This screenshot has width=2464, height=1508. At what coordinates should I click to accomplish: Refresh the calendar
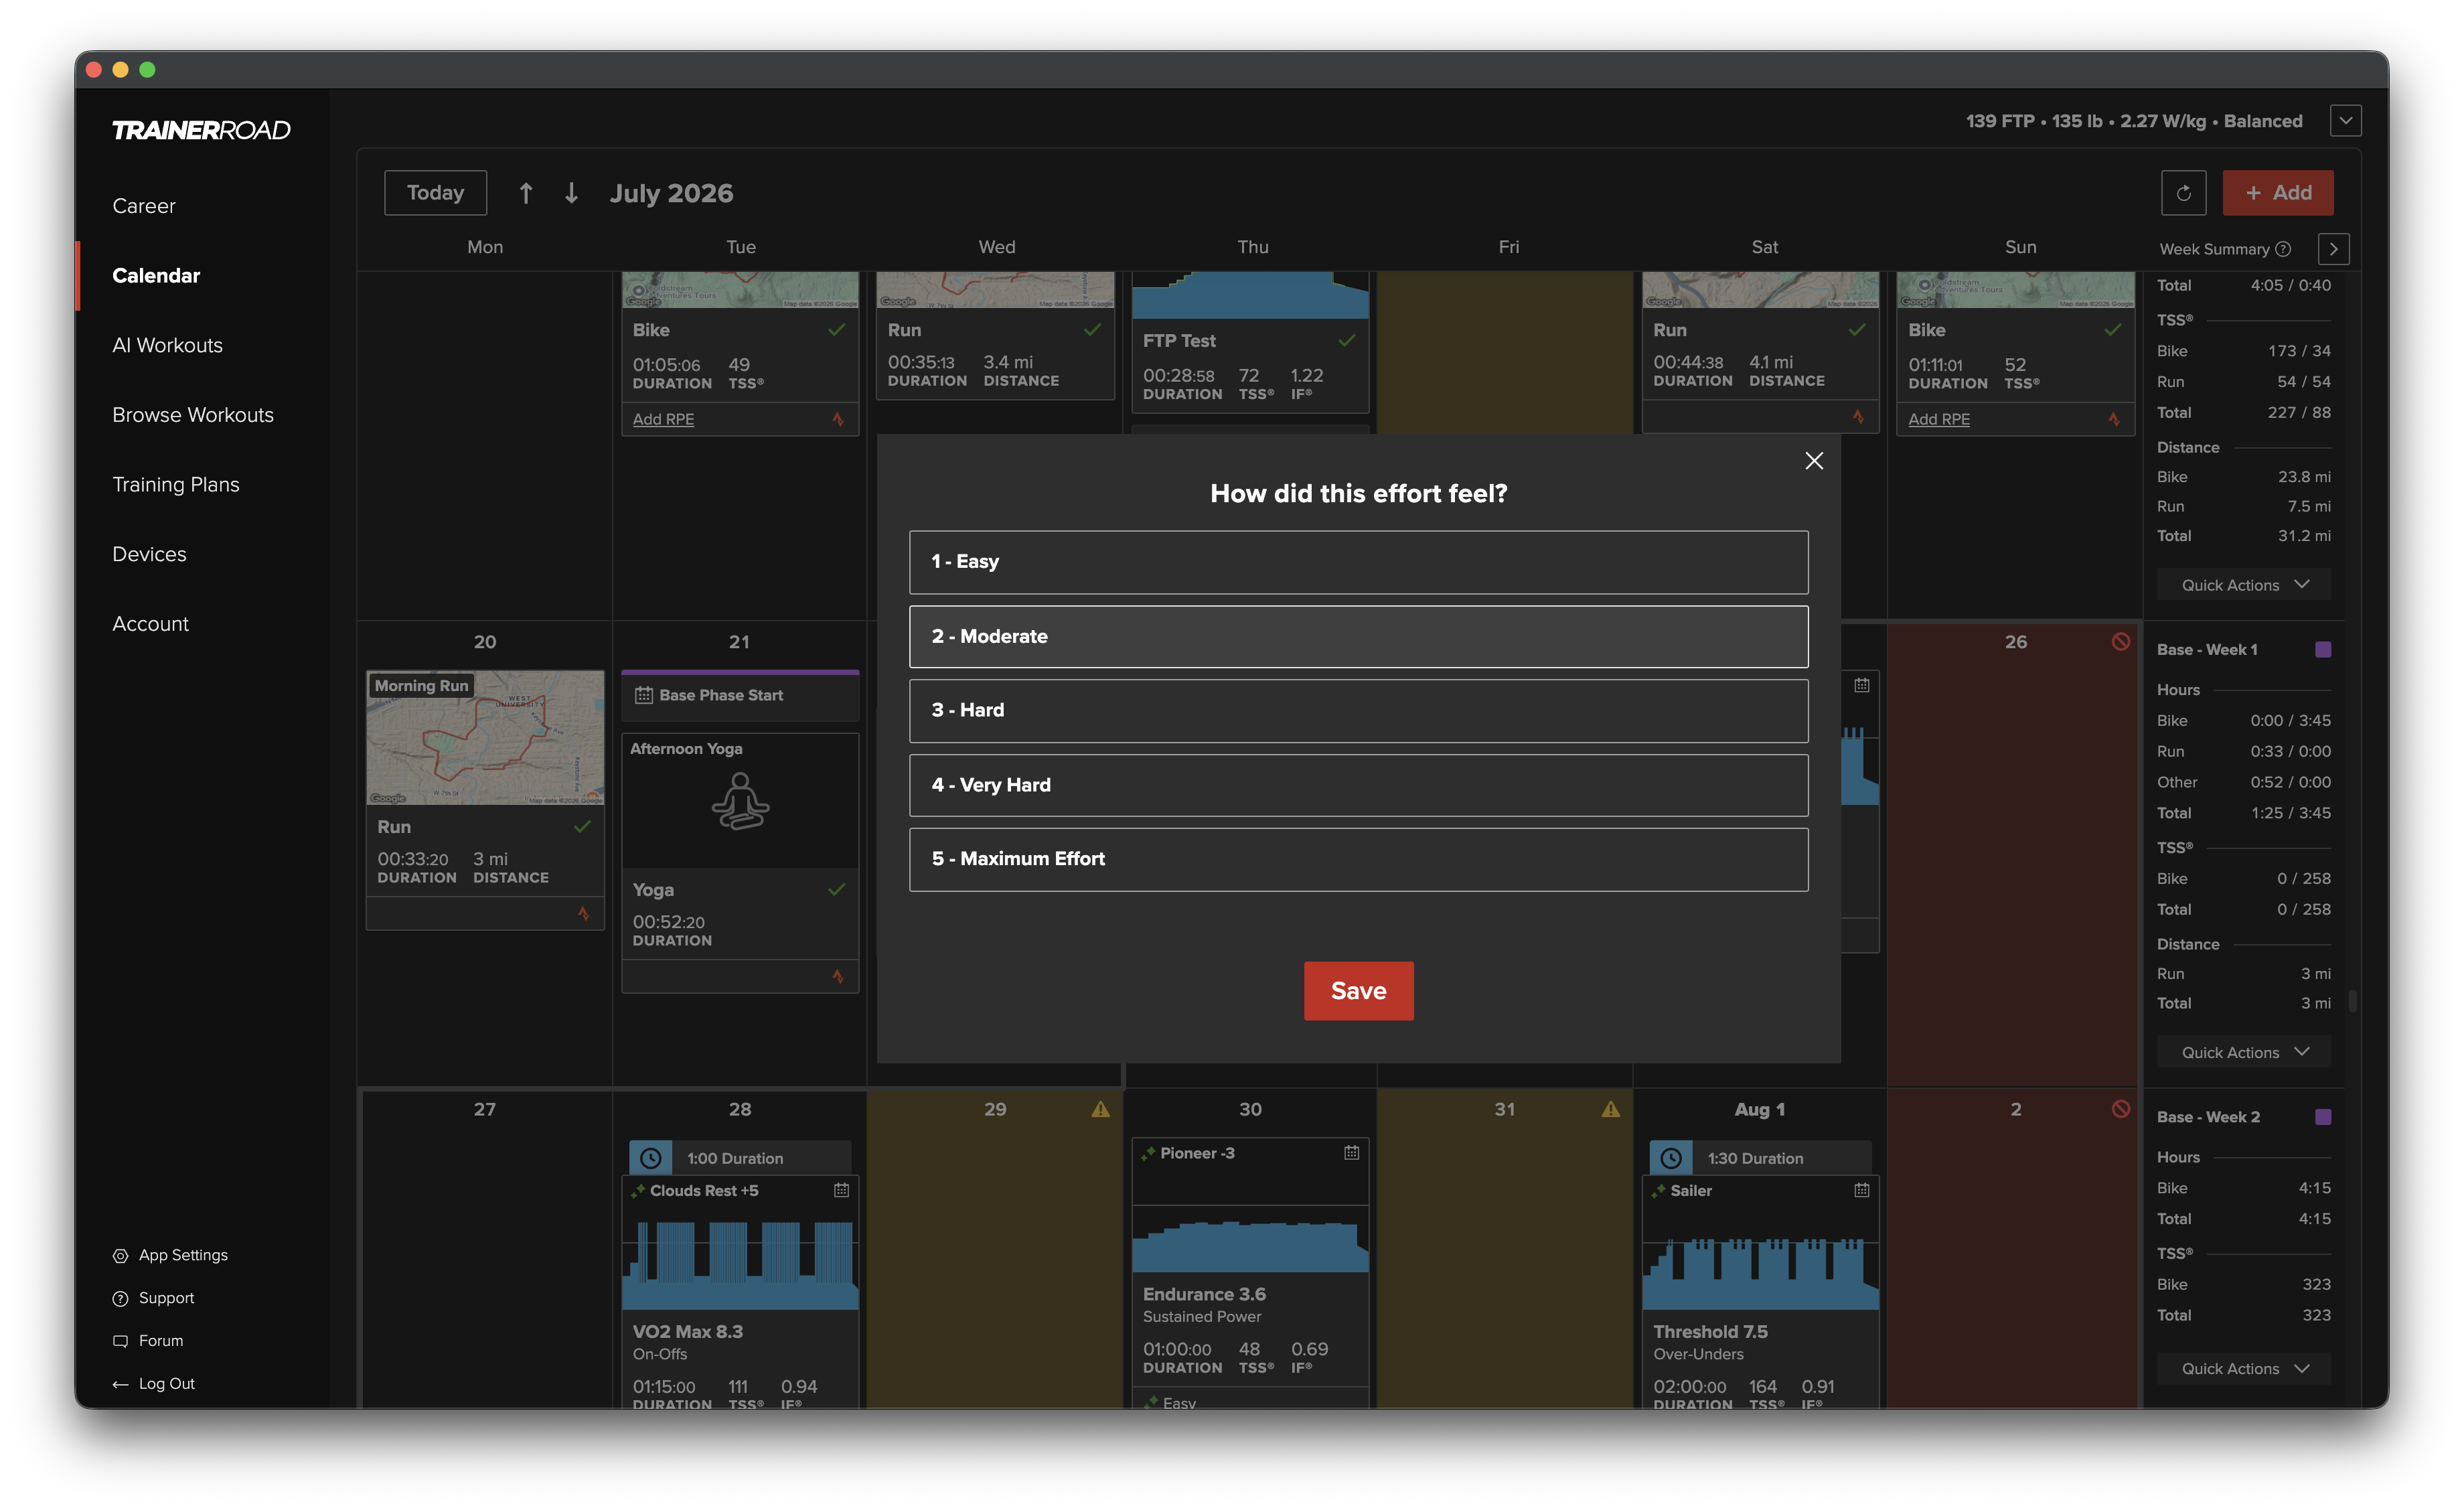pos(2183,193)
